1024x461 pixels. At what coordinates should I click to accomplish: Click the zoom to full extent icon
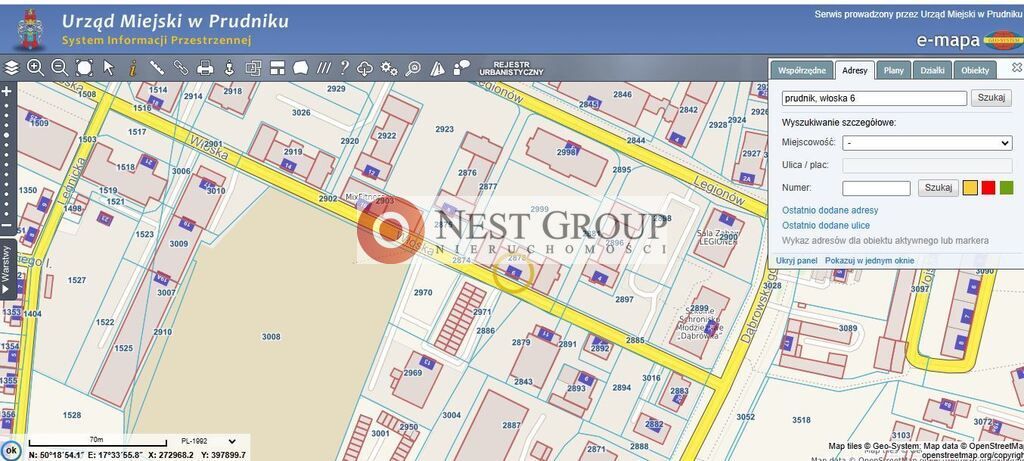click(x=84, y=68)
